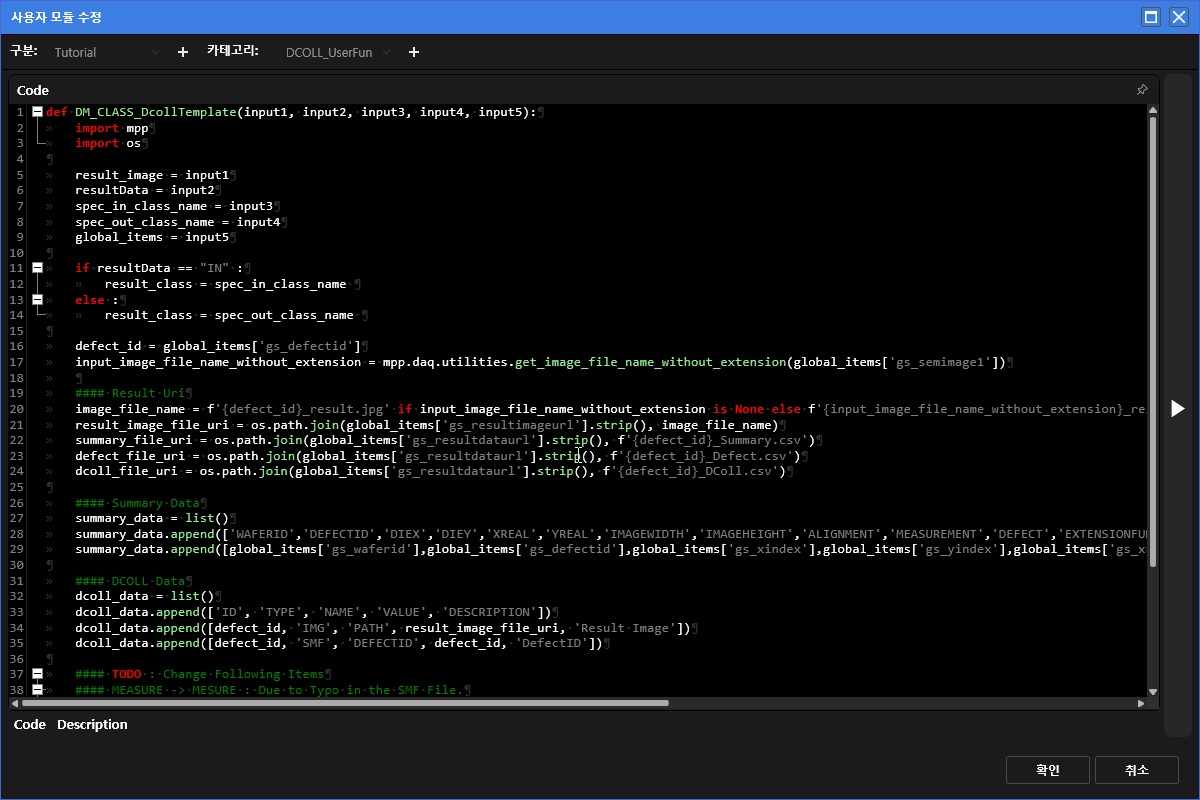Pin the Code panel using the pin icon
Screen dimensions: 1200x800
[1142, 90]
